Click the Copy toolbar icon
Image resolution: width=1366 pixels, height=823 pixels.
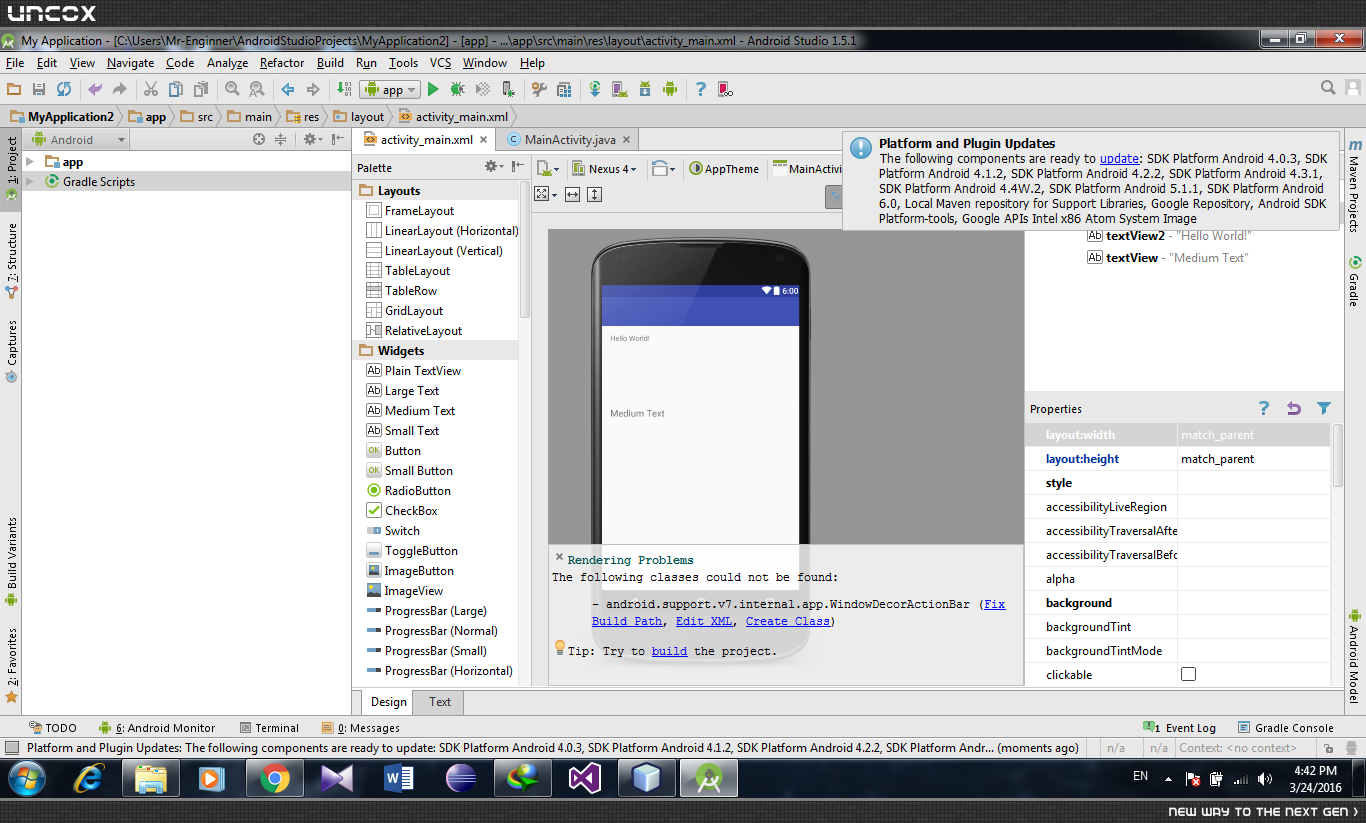[x=177, y=89]
